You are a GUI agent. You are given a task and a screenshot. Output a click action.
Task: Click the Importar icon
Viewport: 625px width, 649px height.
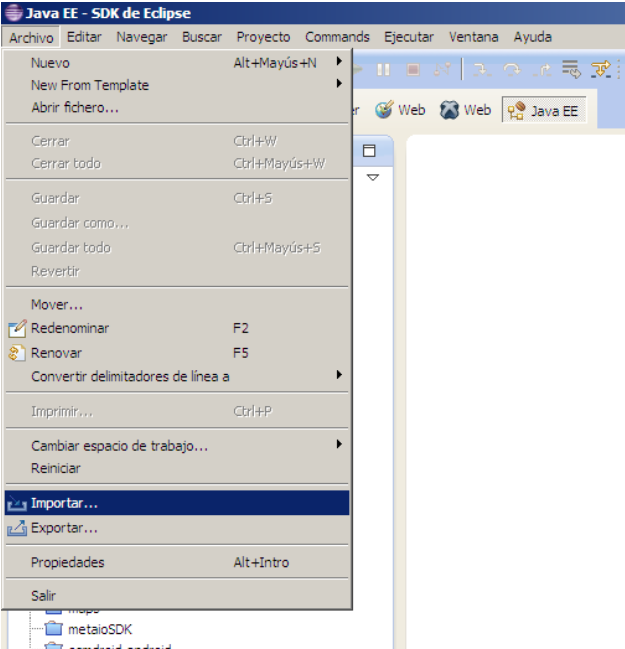[17, 504]
